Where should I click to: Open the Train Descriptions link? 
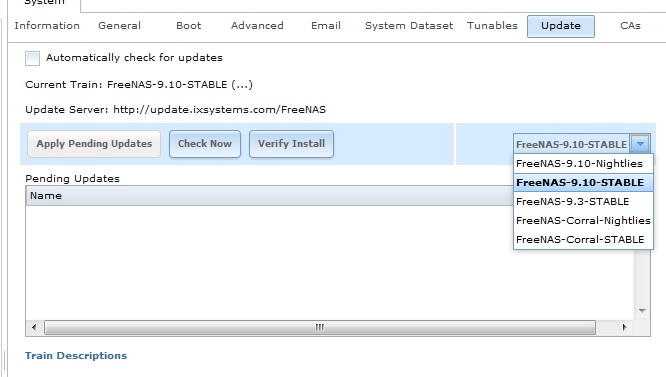(76, 356)
